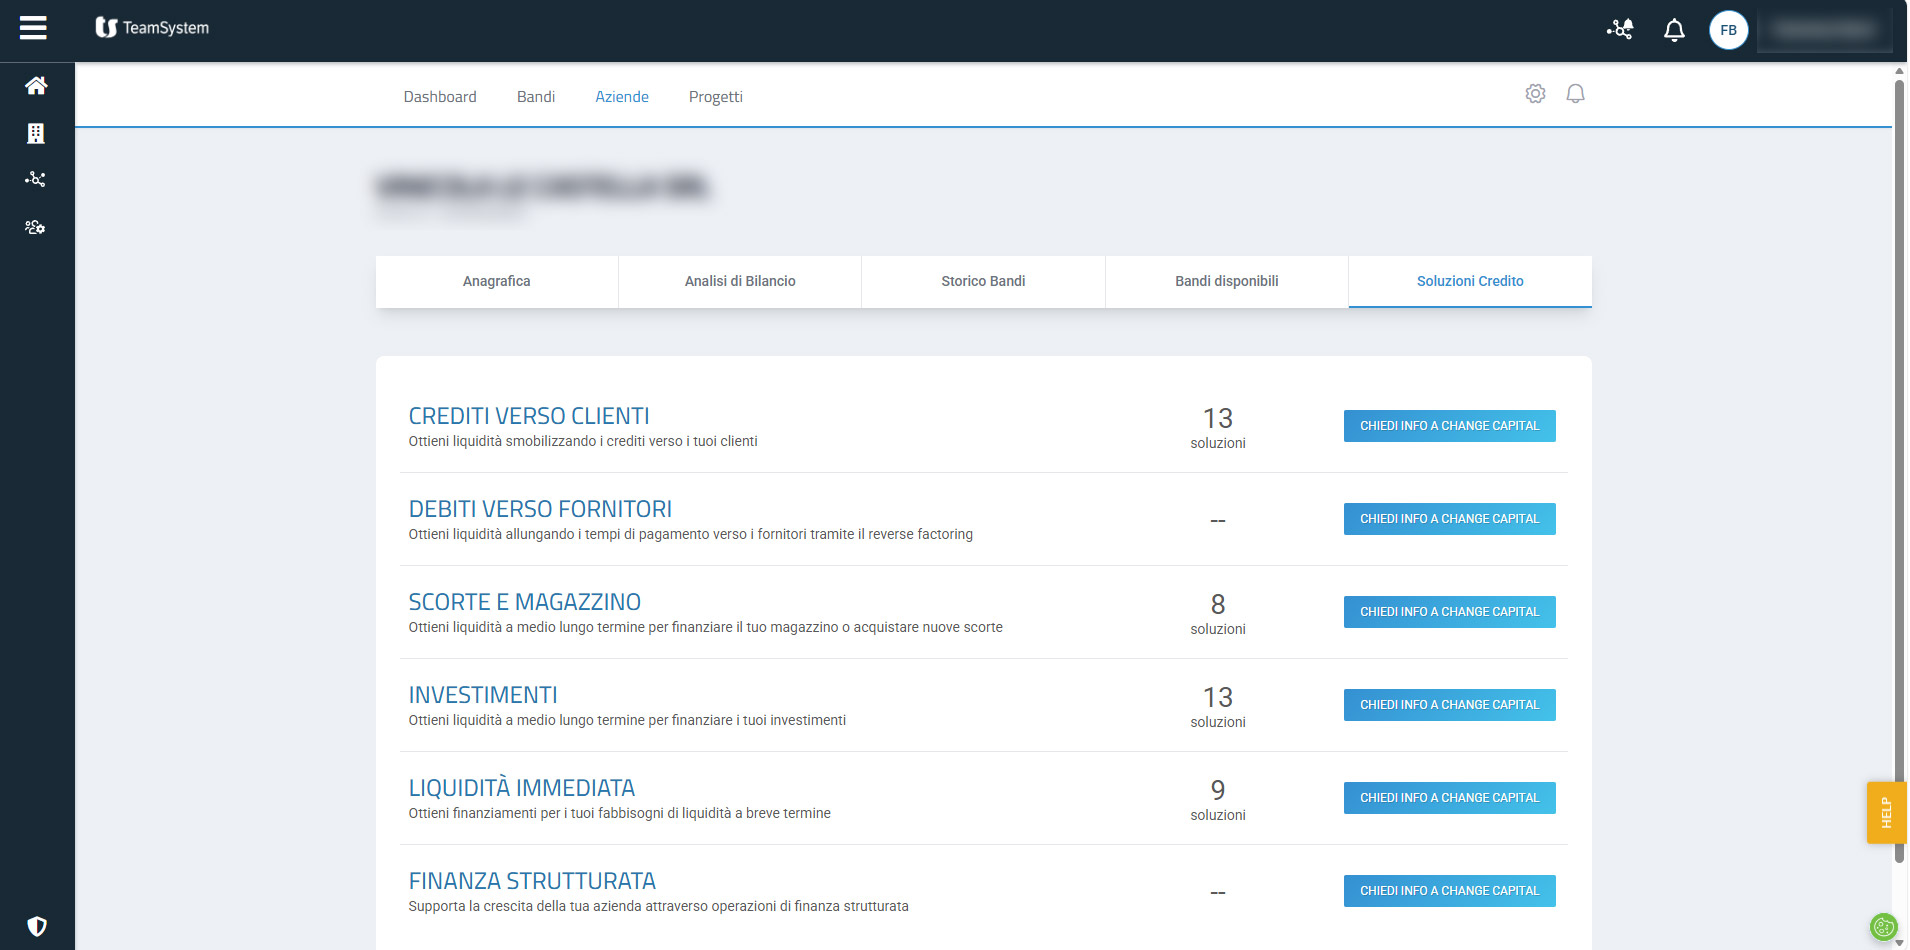The width and height of the screenshot is (1910, 950).
Task: Navigate to the Progetti menu item
Action: tap(715, 97)
